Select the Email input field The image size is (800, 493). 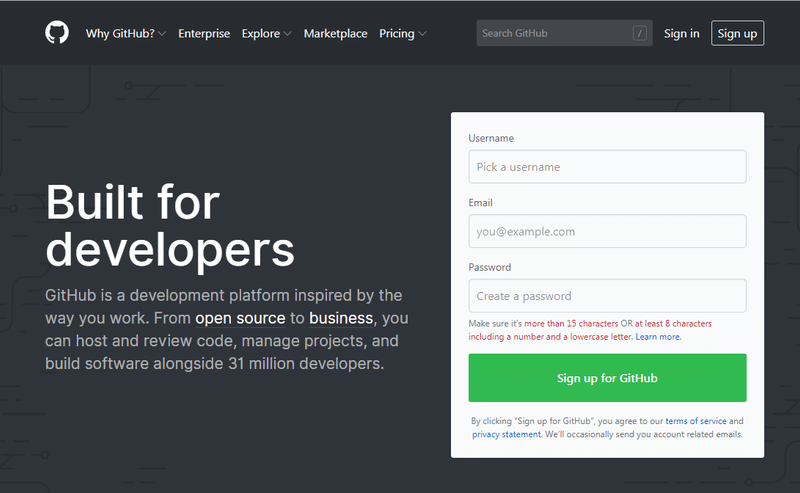click(607, 231)
